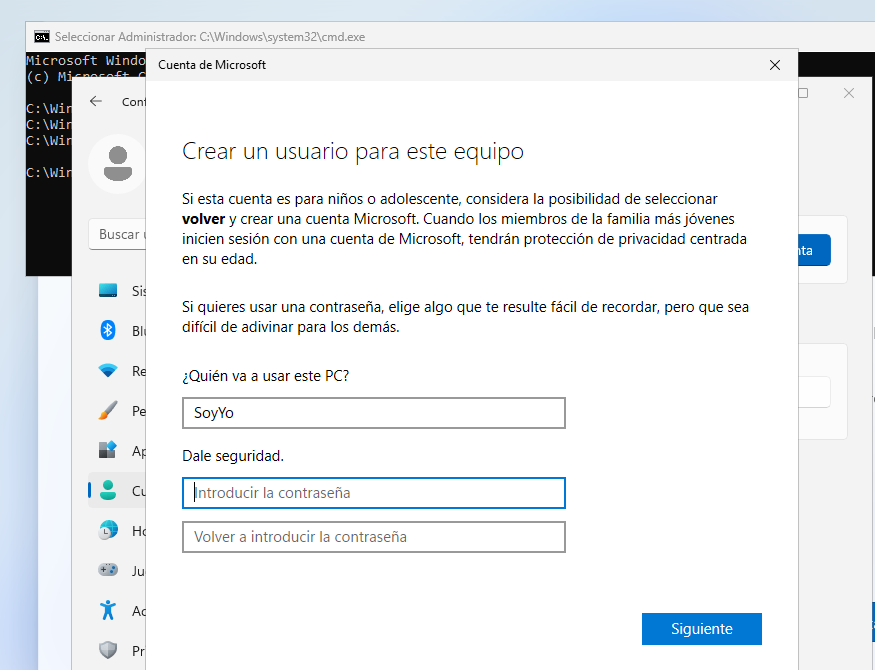
Task: Click the Privacy shield icon in sidebar
Action: [x=108, y=650]
